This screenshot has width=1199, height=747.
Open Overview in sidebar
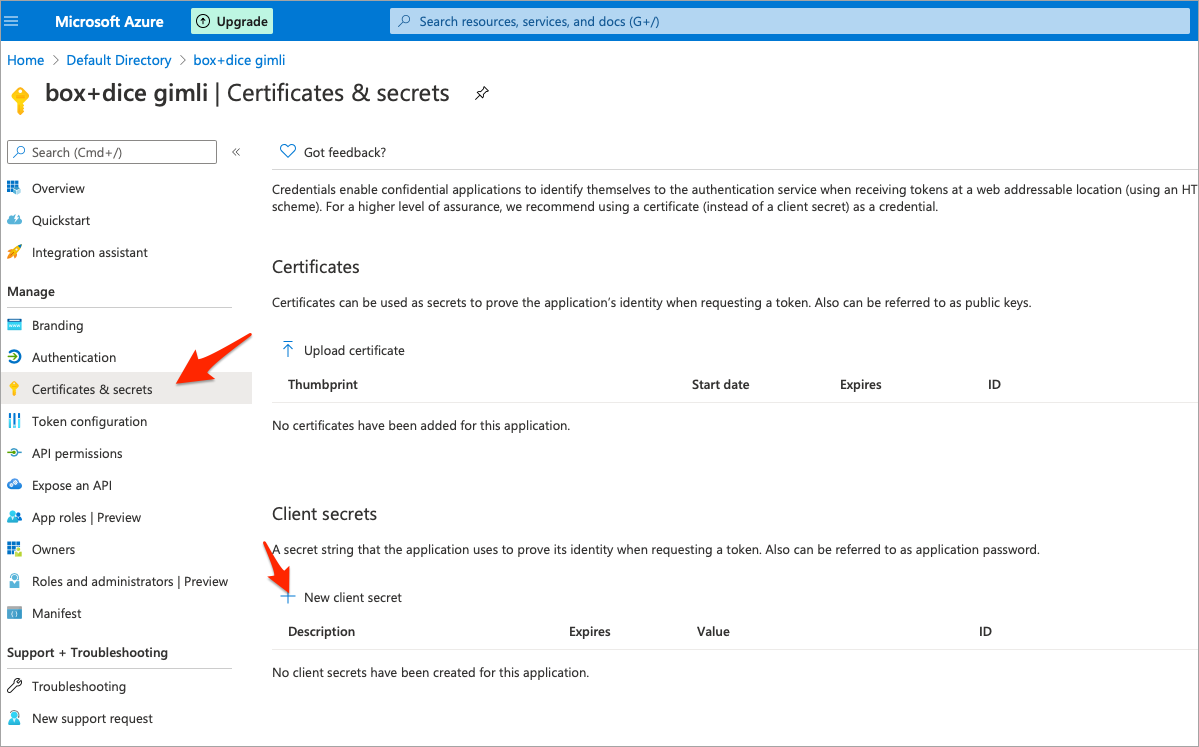pos(58,188)
